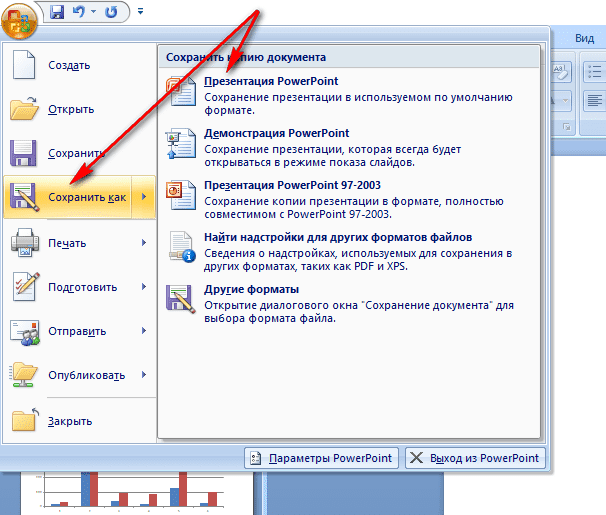The height and width of the screenshot is (515, 606).
Task: Click the folder icon next to Закрыть
Action: (25, 419)
